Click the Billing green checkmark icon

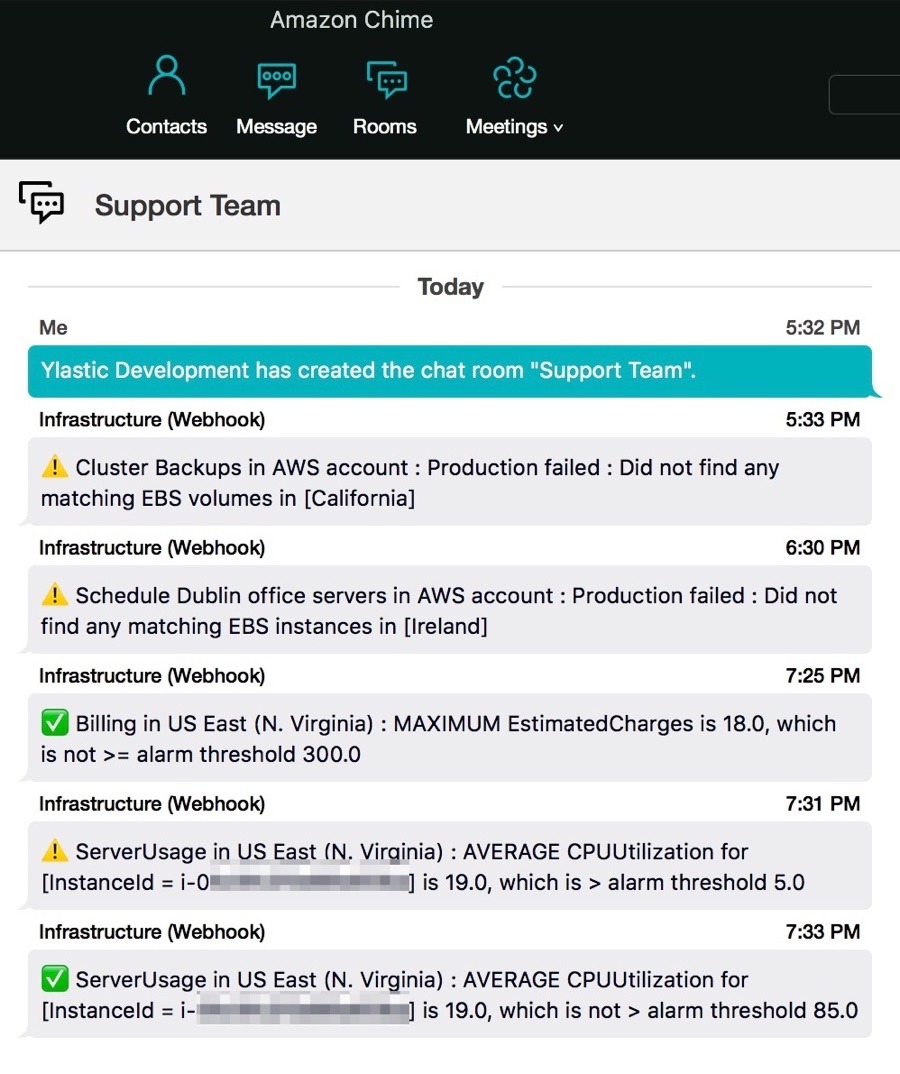click(55, 723)
